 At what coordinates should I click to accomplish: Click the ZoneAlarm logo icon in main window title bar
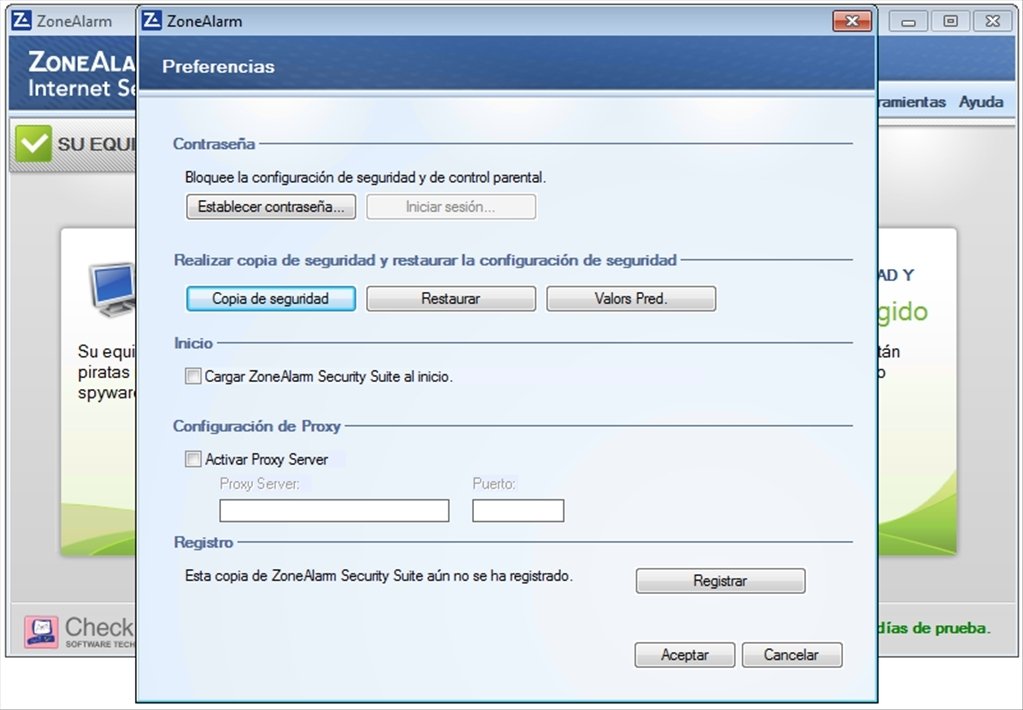pyautogui.click(x=22, y=20)
